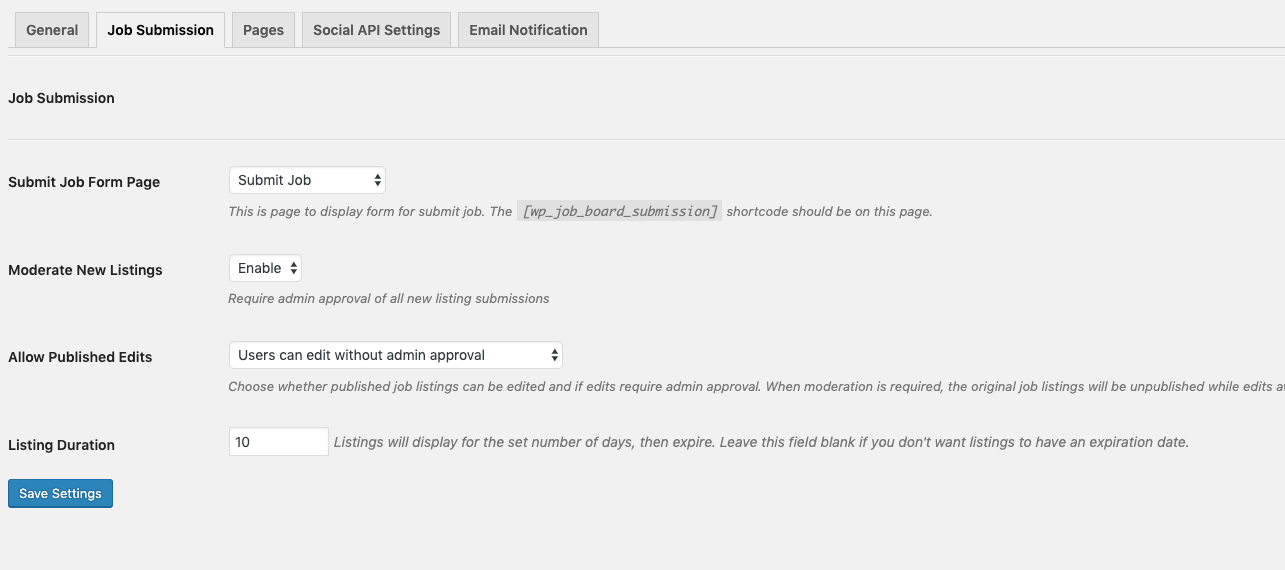Click the Listing Duration label text

click(61, 445)
